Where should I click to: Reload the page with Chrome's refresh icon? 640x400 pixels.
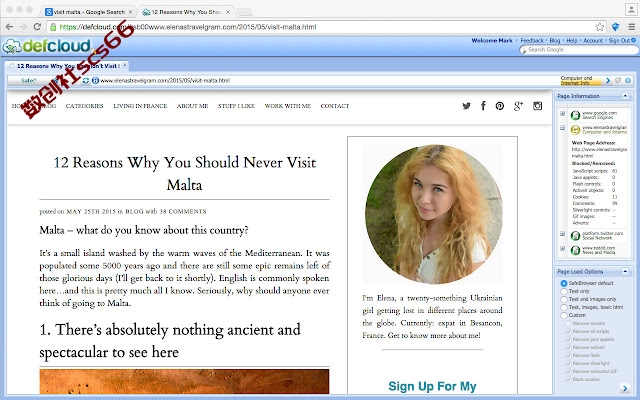tap(37, 27)
